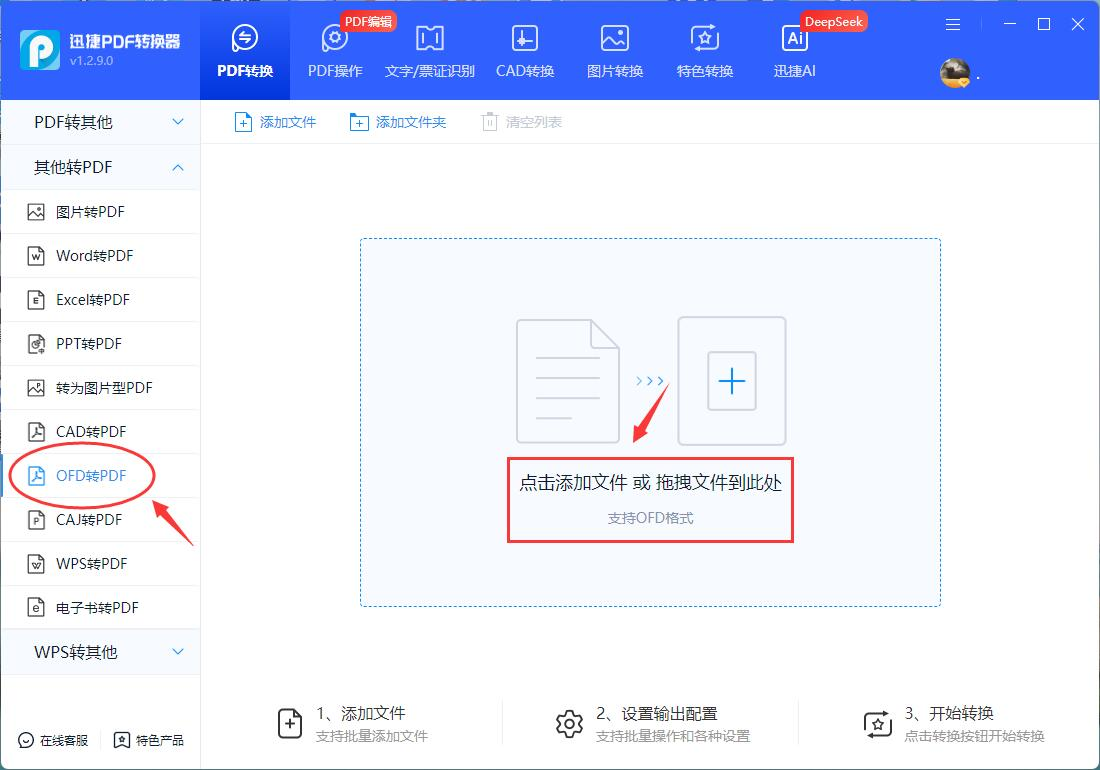Viewport: 1100px width, 770px height.
Task: Click CAJ转PDF sidebar icon
Action: [36, 520]
